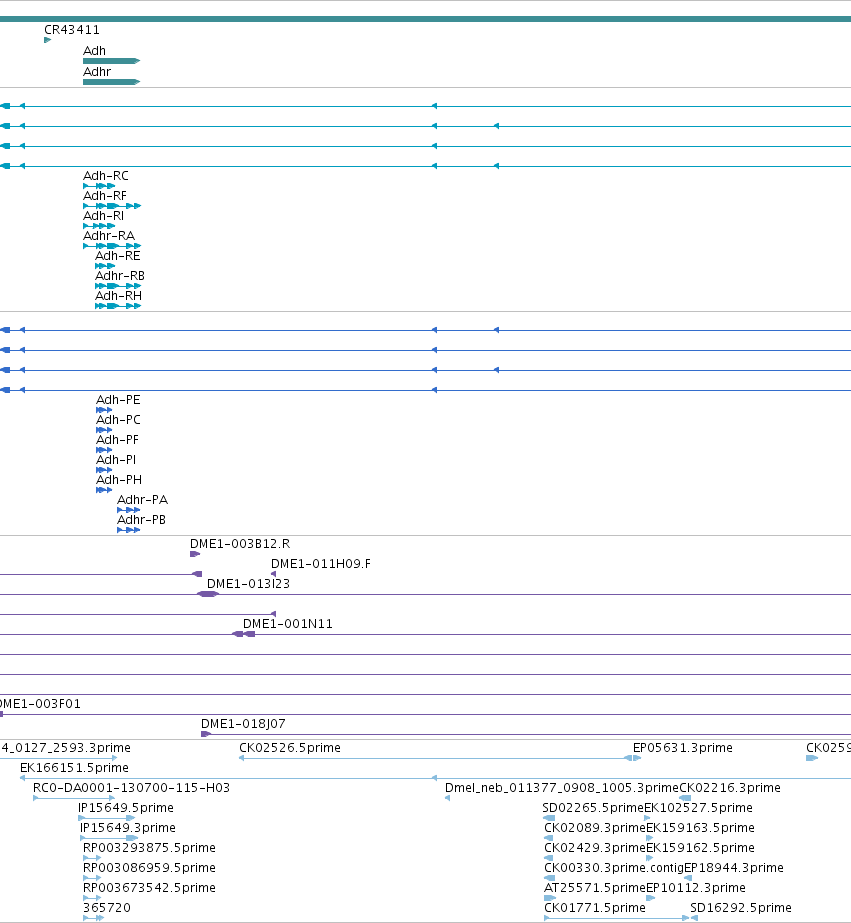
Task: Select the Adhr-PB protein label
Action: point(141,520)
